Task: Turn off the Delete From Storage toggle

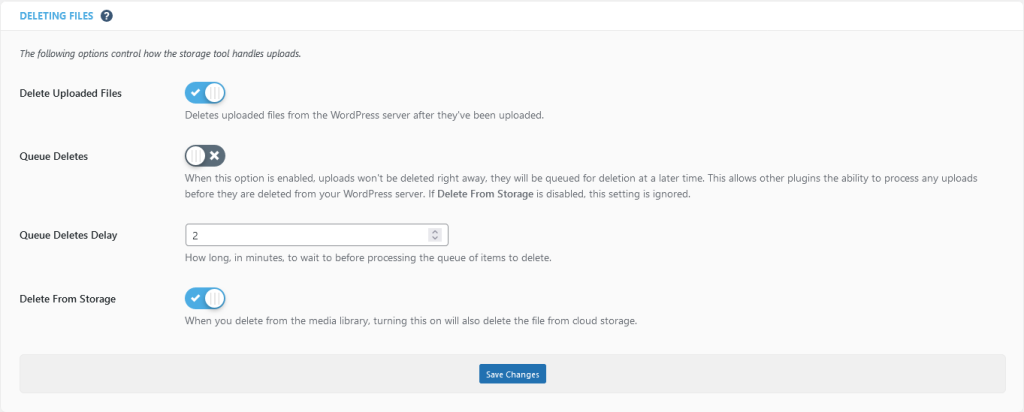Action: point(205,298)
